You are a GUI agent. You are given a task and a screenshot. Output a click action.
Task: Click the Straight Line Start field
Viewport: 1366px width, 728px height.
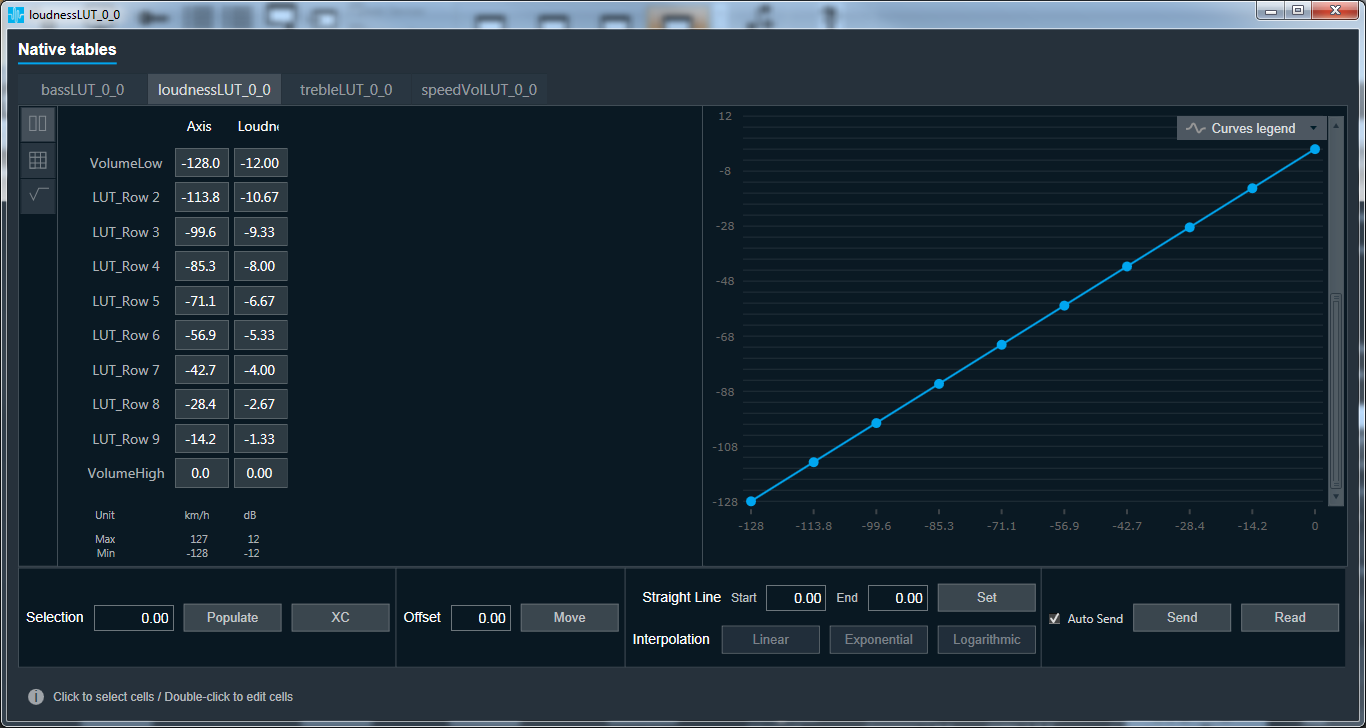[x=796, y=598]
